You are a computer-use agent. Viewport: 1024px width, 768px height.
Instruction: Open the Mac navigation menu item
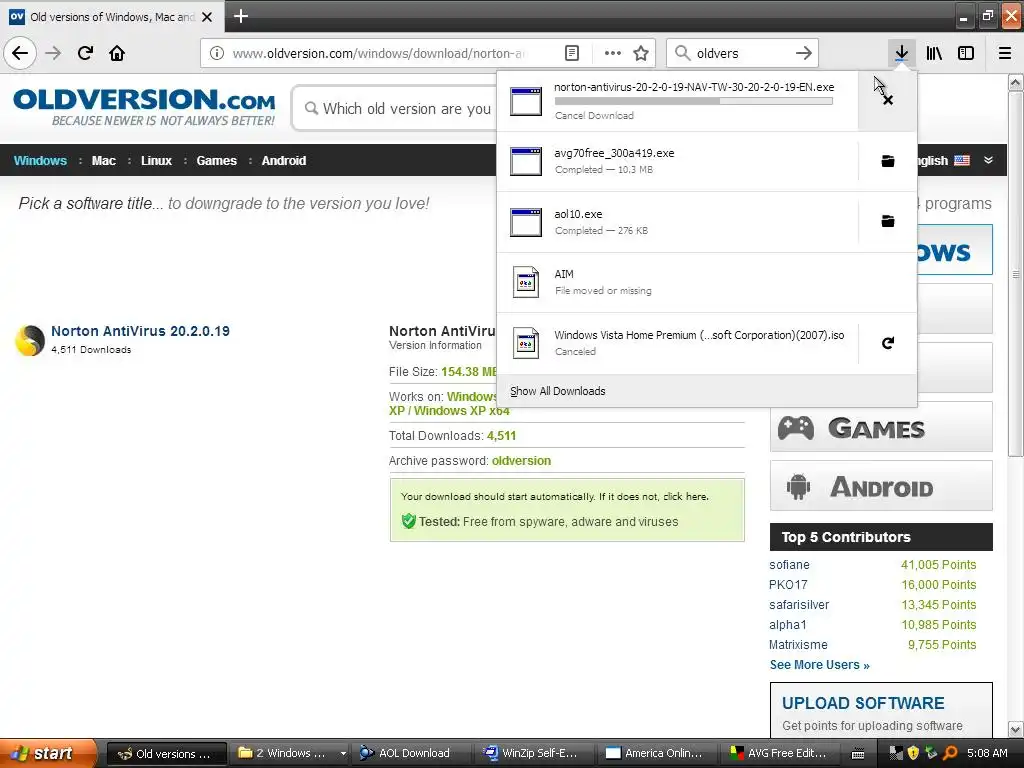point(103,161)
